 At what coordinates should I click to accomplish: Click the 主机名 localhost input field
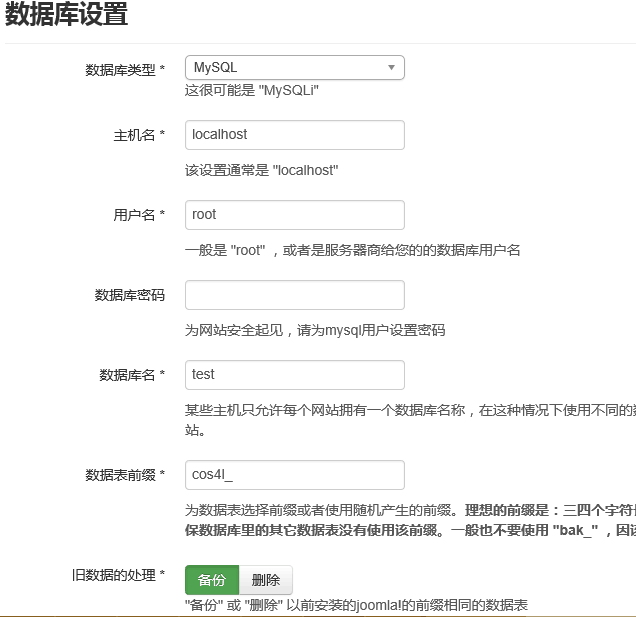click(294, 135)
